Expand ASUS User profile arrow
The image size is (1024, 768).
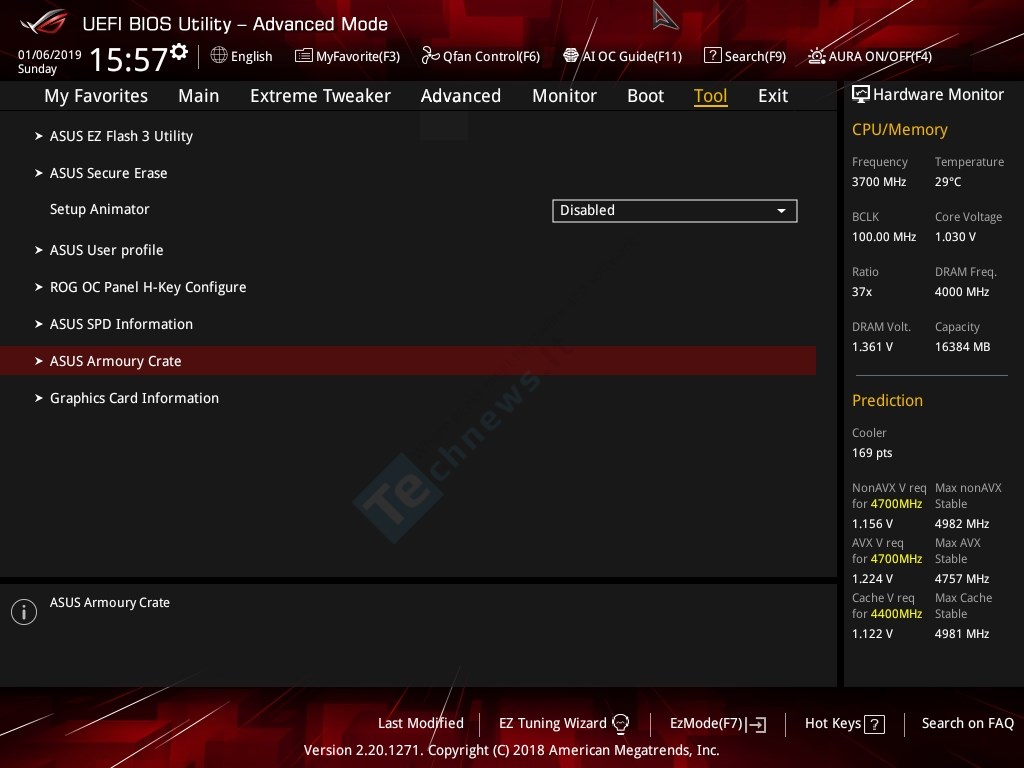point(39,250)
